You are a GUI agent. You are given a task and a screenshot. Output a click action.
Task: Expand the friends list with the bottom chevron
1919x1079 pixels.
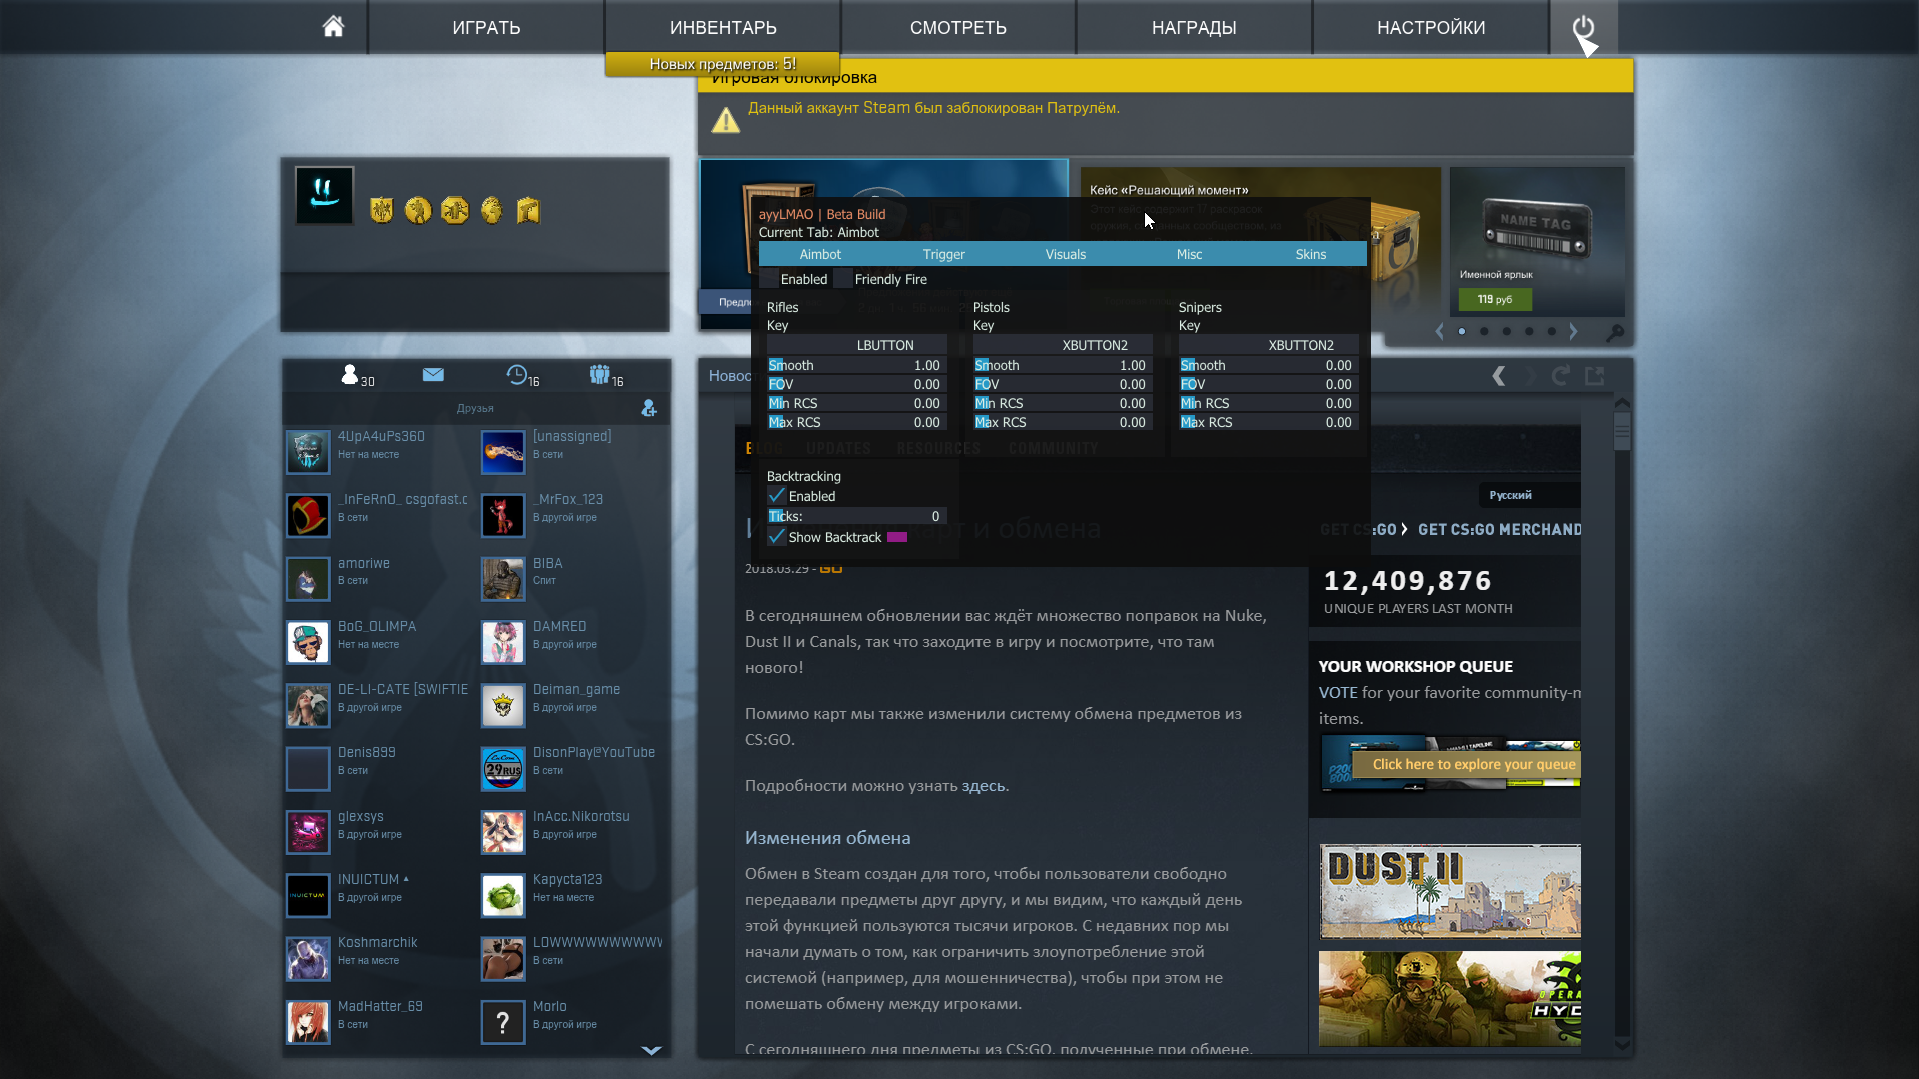tap(651, 1050)
